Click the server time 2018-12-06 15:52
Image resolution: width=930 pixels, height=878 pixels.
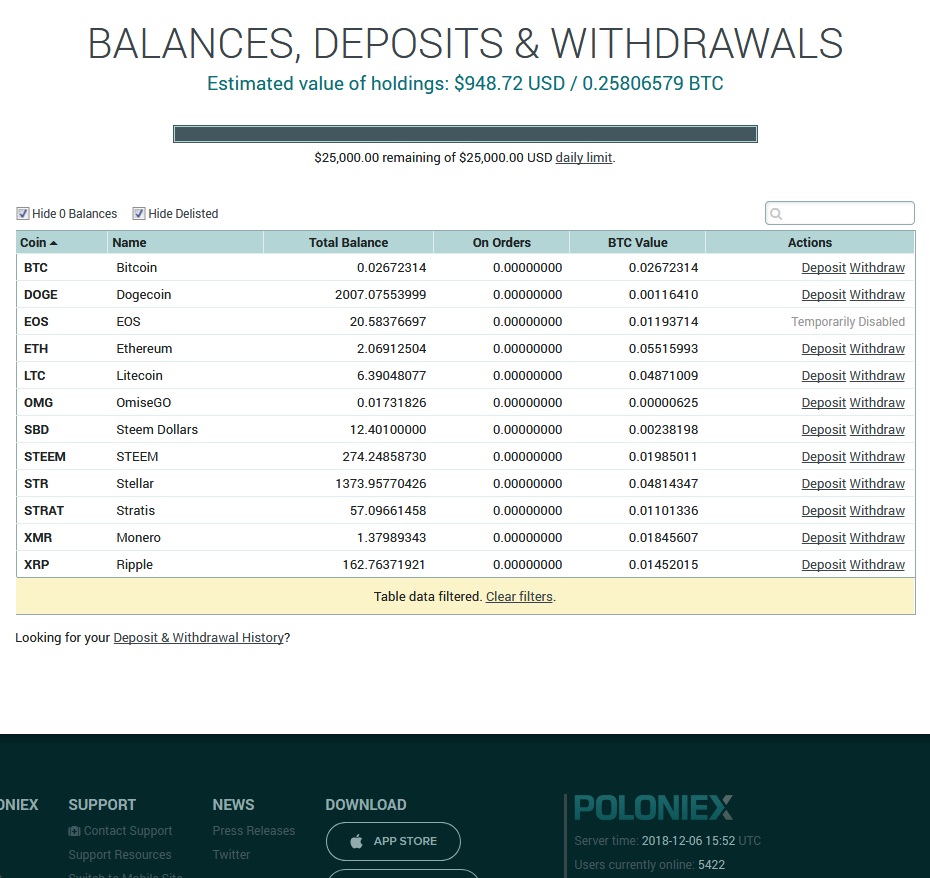pyautogui.click(x=688, y=841)
